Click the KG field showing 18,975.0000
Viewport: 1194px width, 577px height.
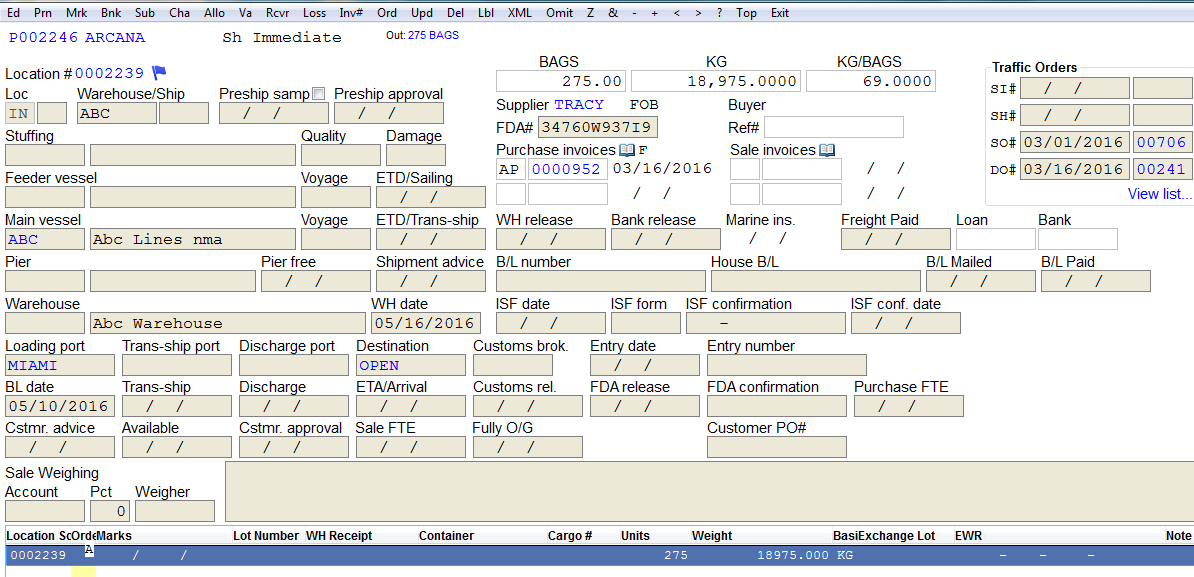pyautogui.click(x=715, y=81)
